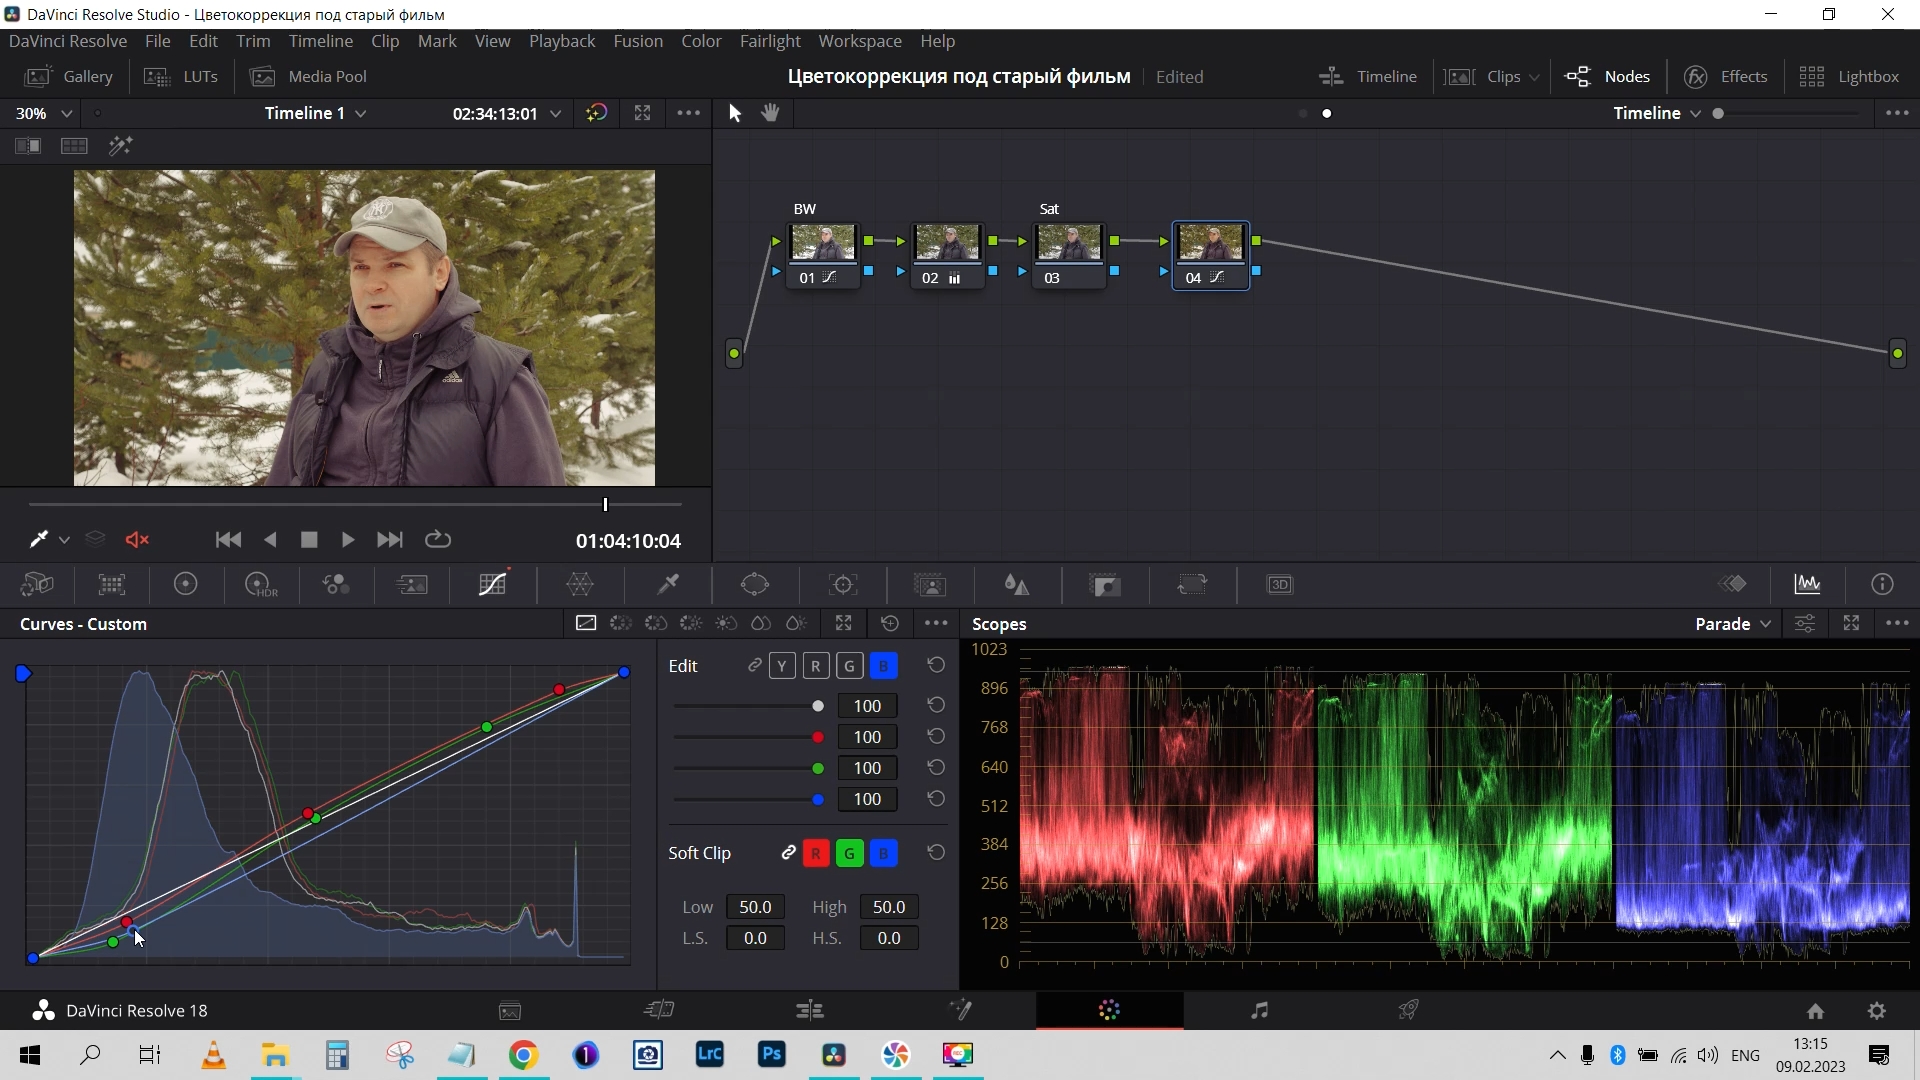The width and height of the screenshot is (1920, 1080).
Task: Click the Fairlight page music icon
Action: pos(1259,1011)
